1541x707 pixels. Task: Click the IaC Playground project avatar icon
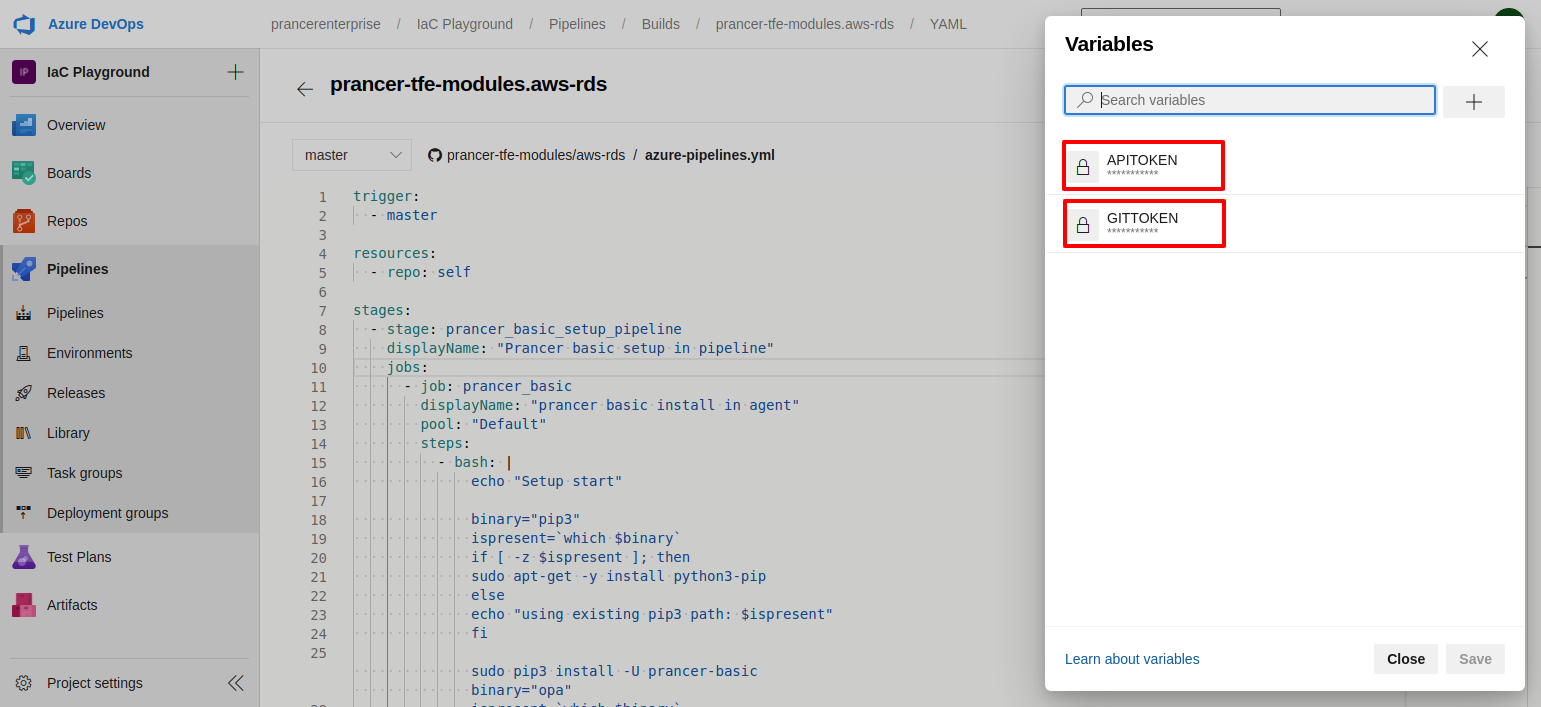pos(24,72)
